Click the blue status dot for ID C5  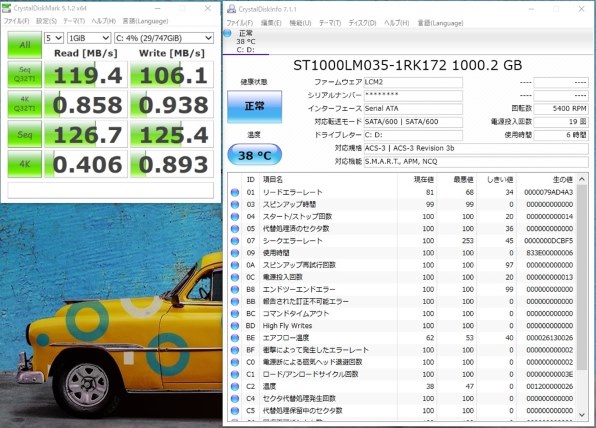click(235, 411)
